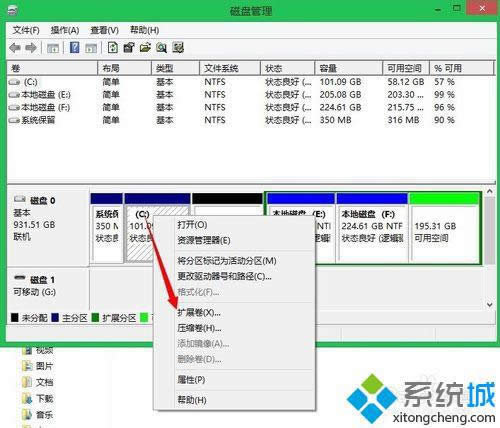Click the magnifier search toolbar icon
Image resolution: width=500 pixels, height=428 pixels.
point(161,48)
